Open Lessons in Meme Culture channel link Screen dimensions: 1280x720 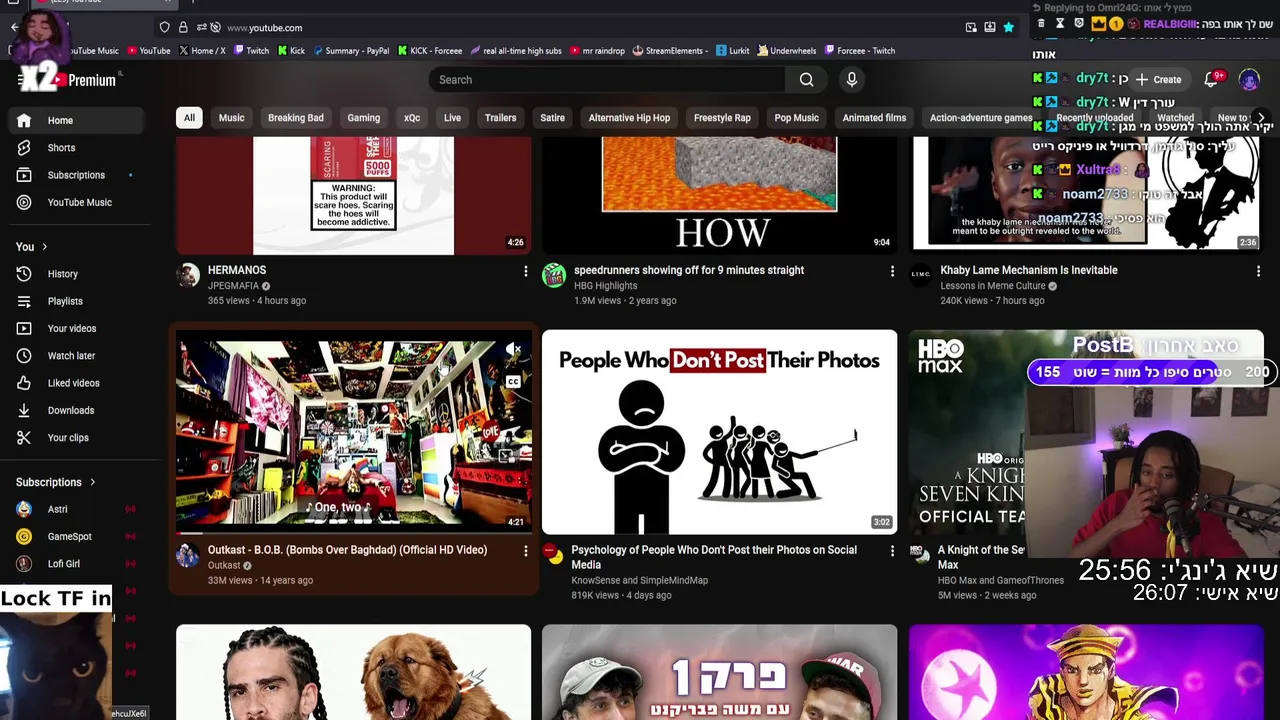[x=993, y=286]
